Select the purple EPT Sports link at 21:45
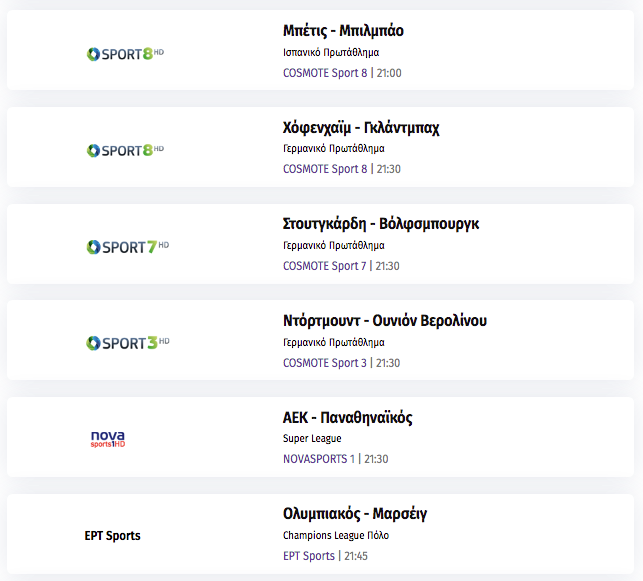Screen dimensions: 643x581 (x=309, y=556)
